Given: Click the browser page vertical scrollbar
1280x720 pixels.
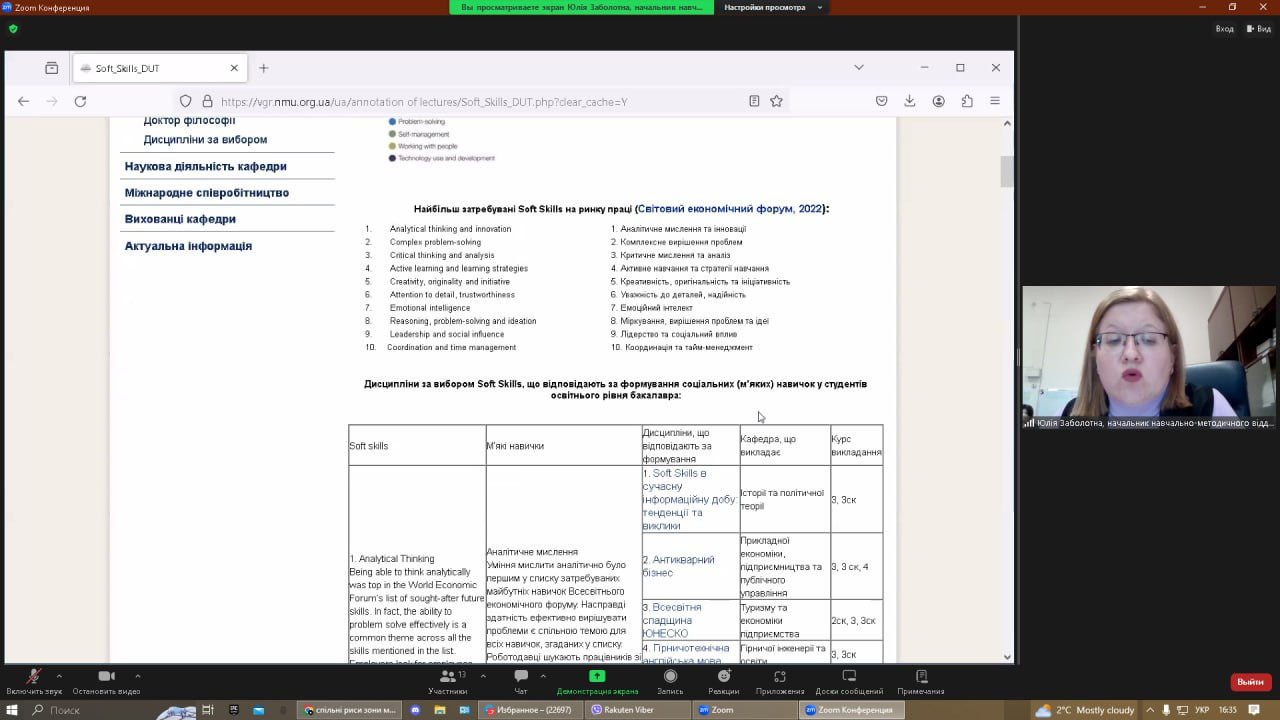Looking at the screenshot, I should tap(1006, 172).
